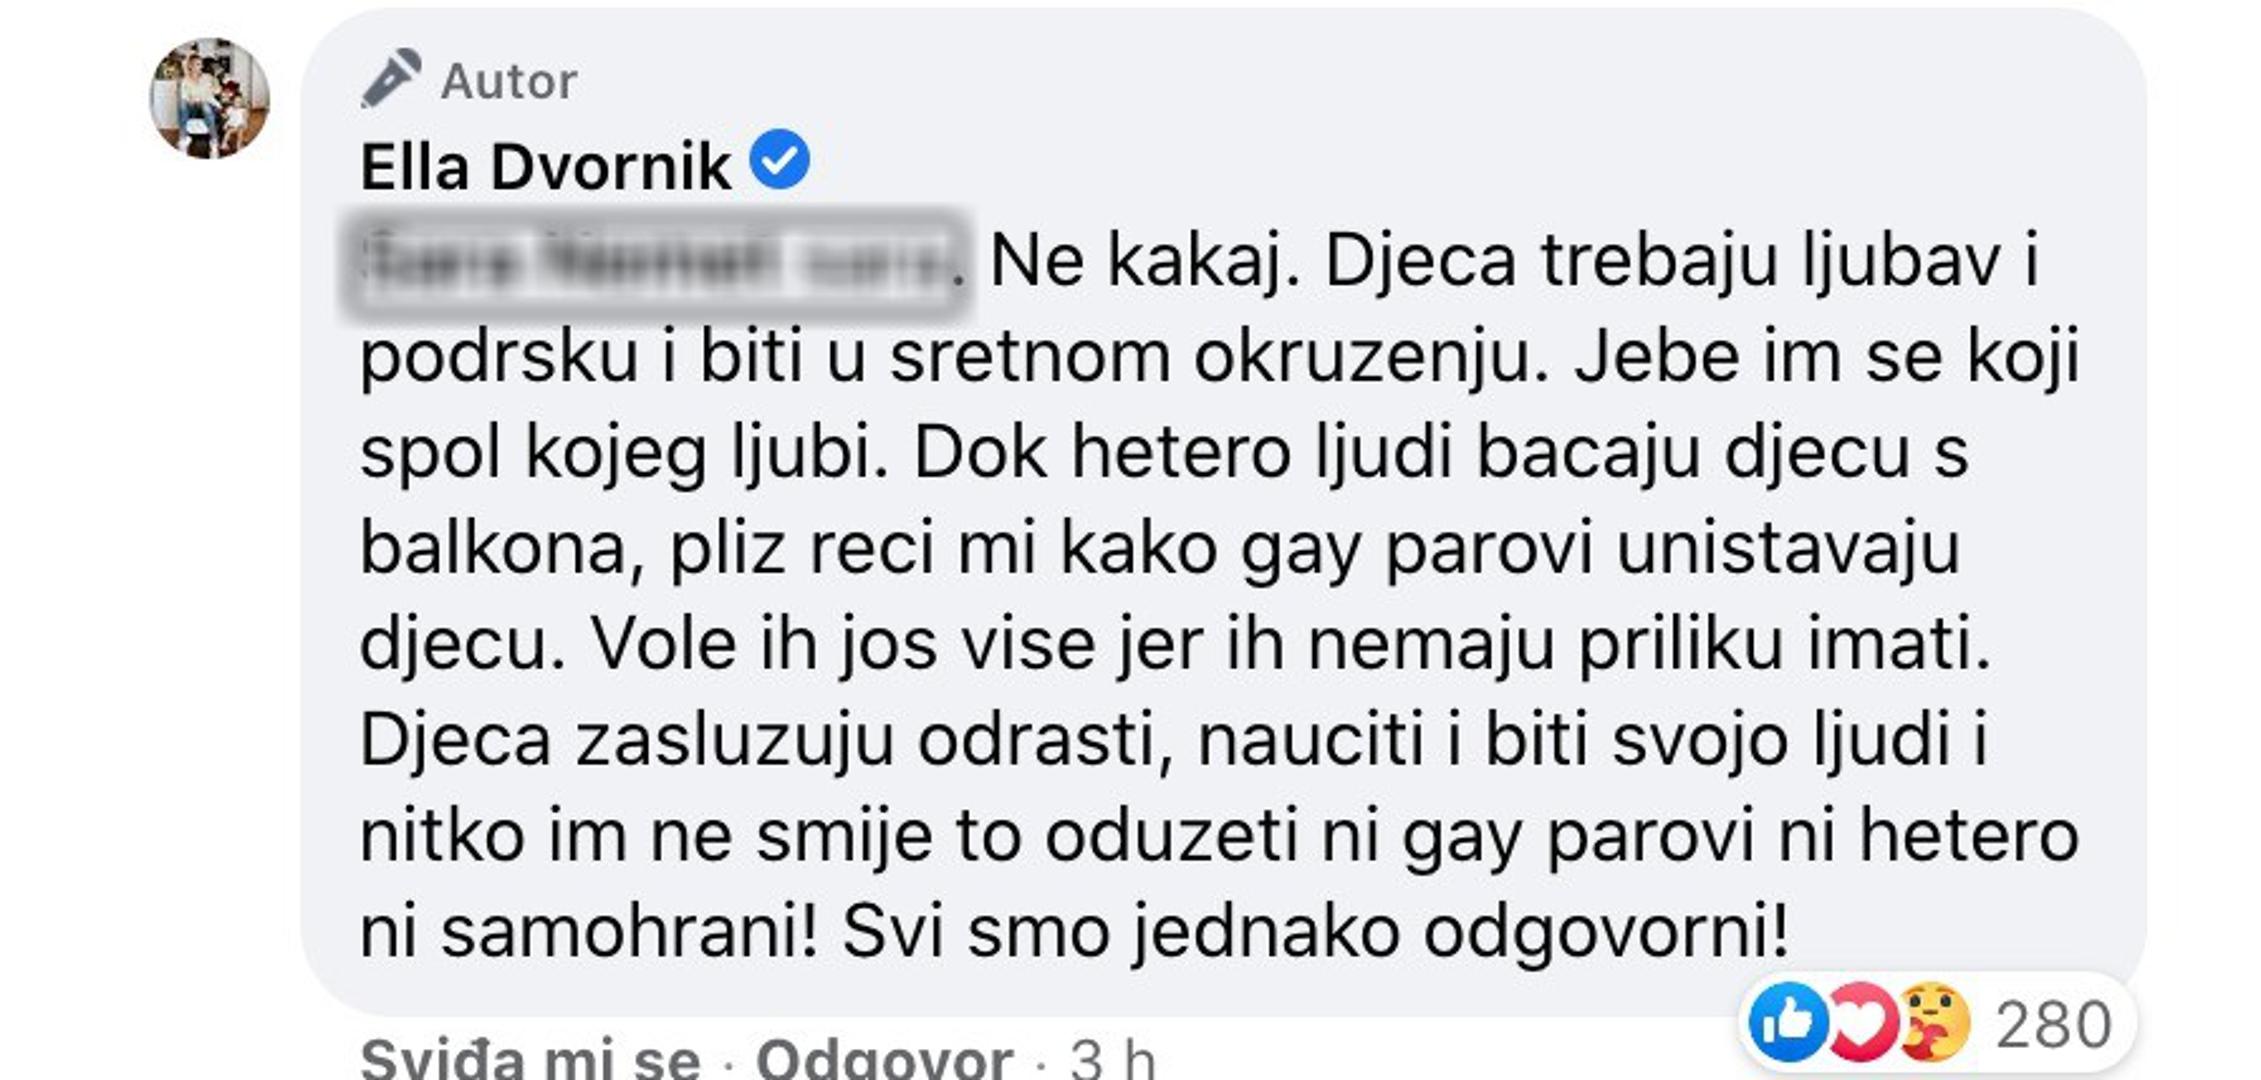Open Ella Dvornik's profile name link
The width and height of the screenshot is (2261, 1080).
click(x=545, y=166)
